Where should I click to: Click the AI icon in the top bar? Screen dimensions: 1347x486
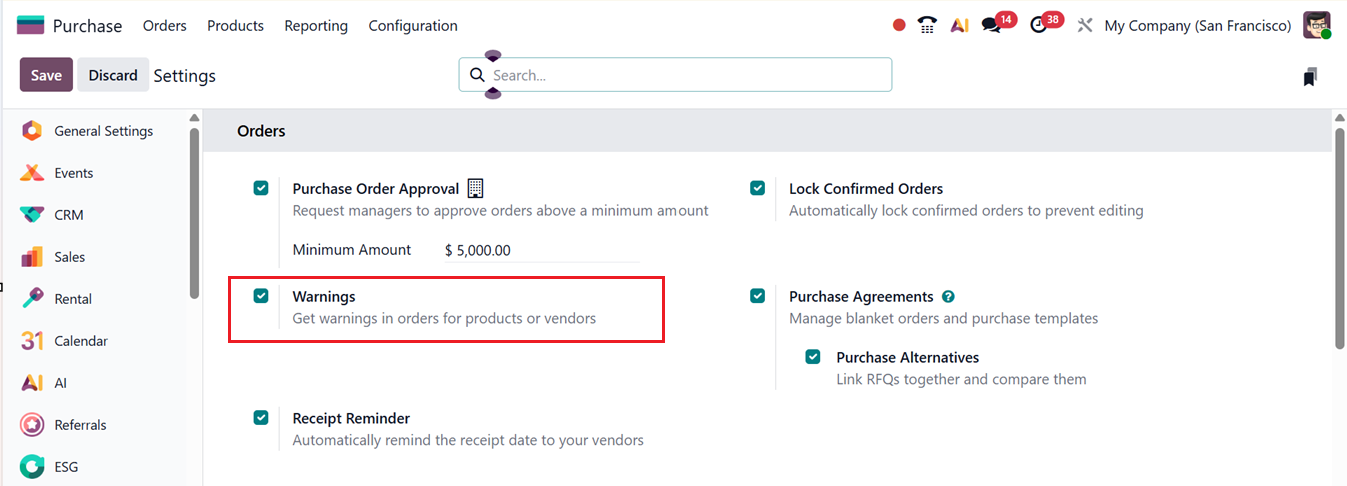tap(959, 26)
